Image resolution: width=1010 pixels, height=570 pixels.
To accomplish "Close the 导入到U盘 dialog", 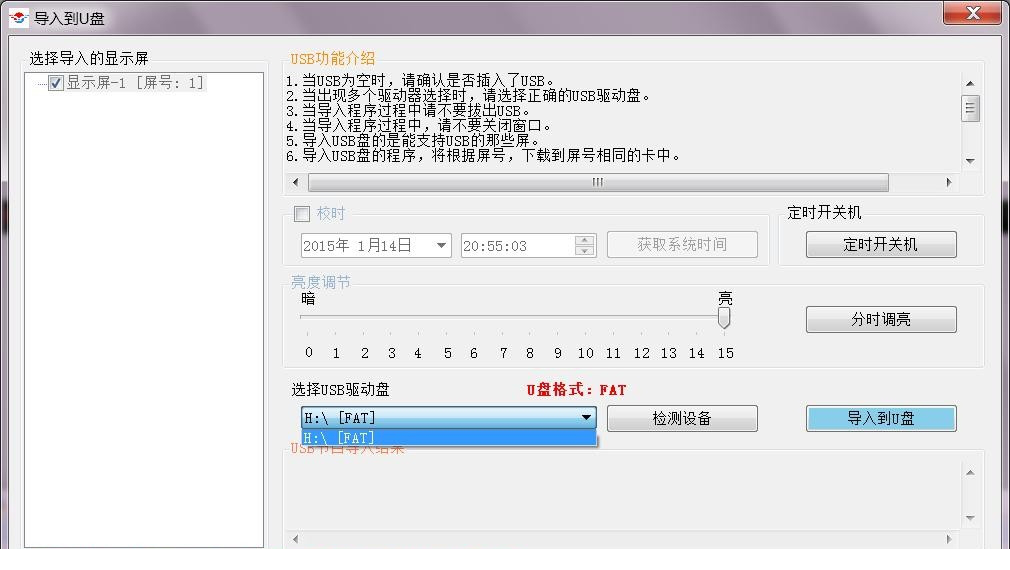I will [x=973, y=13].
